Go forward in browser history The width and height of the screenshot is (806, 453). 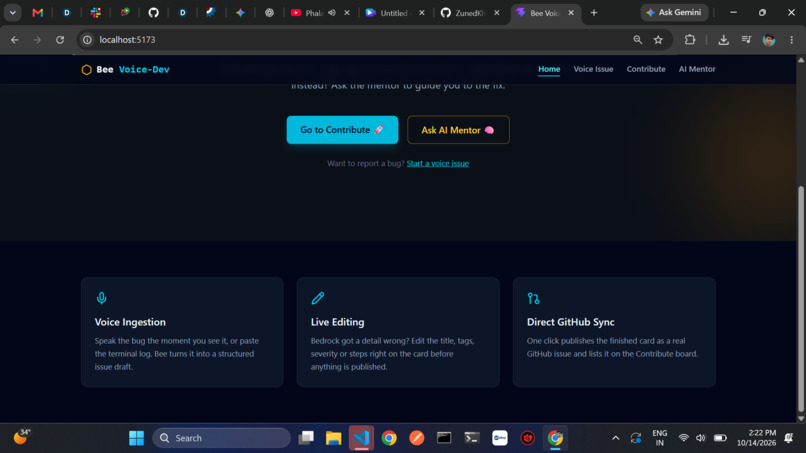click(37, 40)
